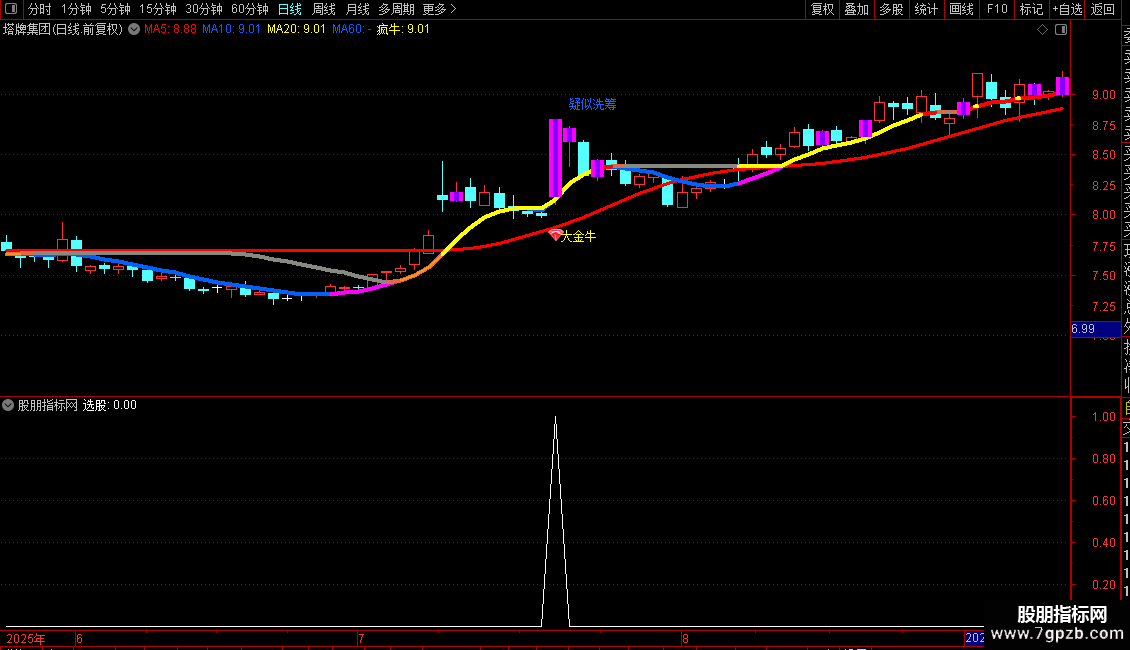Click the MA60: - legend label
Viewport: 1130px width, 650px height.
(x=352, y=30)
